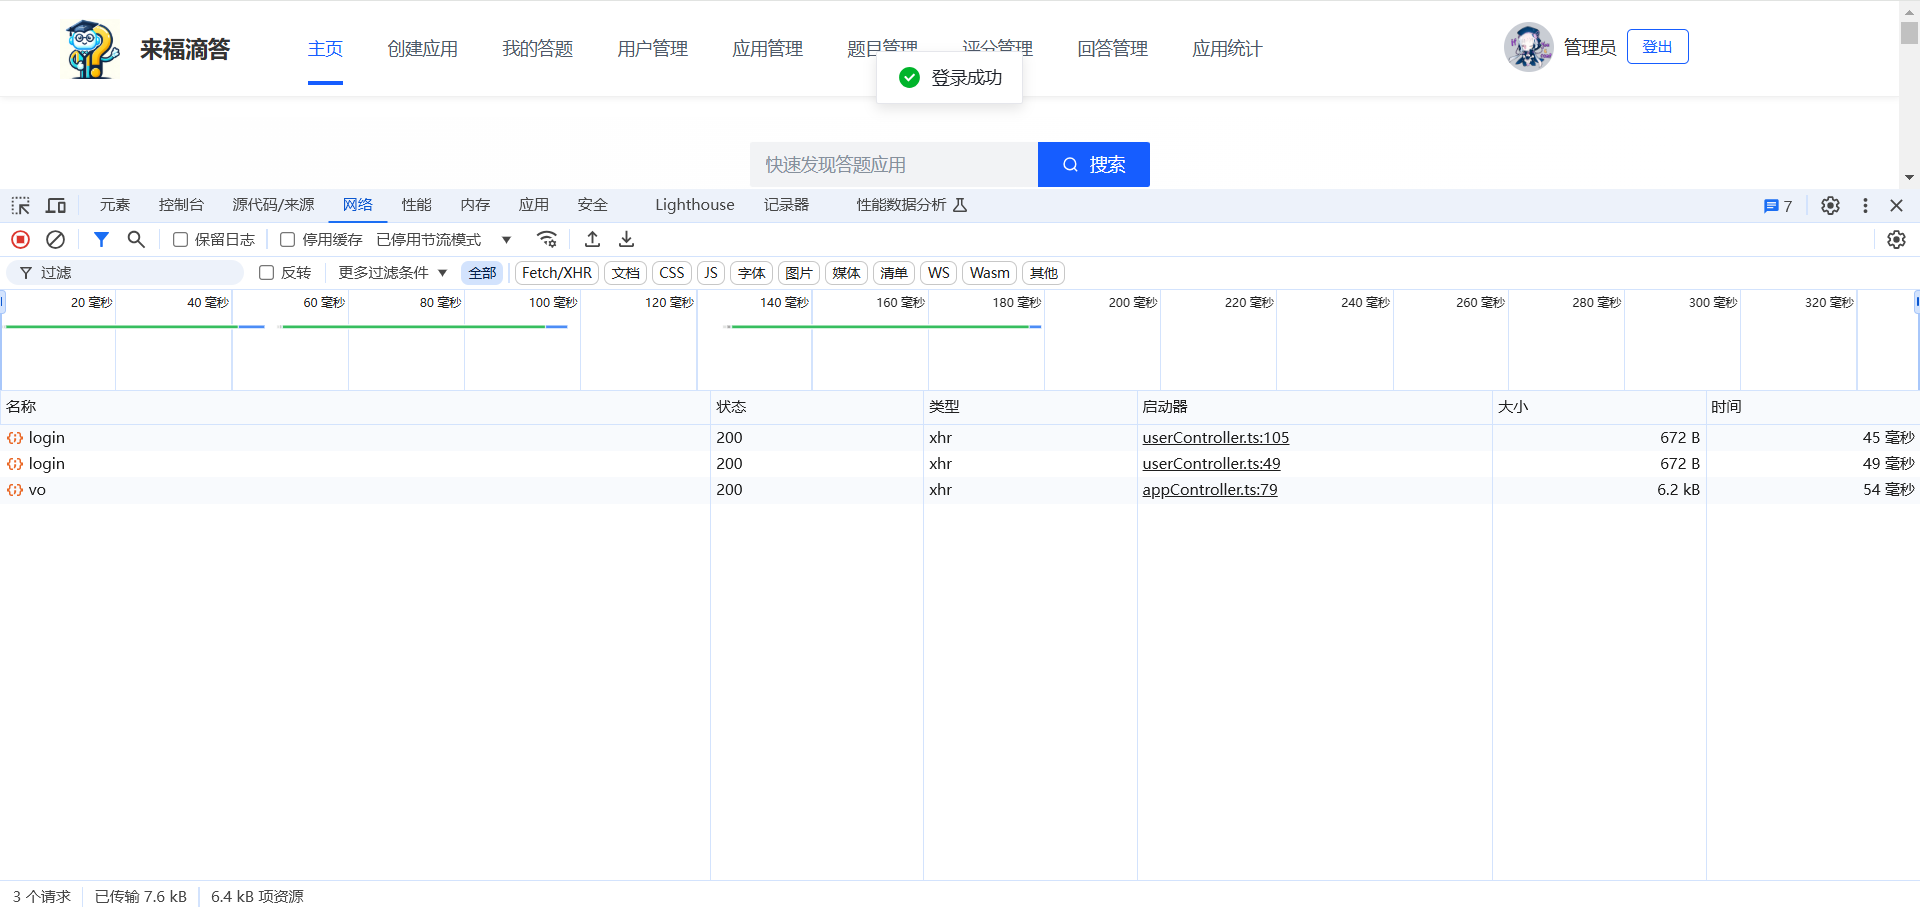Viewport: 1920px width, 912px height.
Task: Switch to the 控制台 tab
Action: (181, 205)
